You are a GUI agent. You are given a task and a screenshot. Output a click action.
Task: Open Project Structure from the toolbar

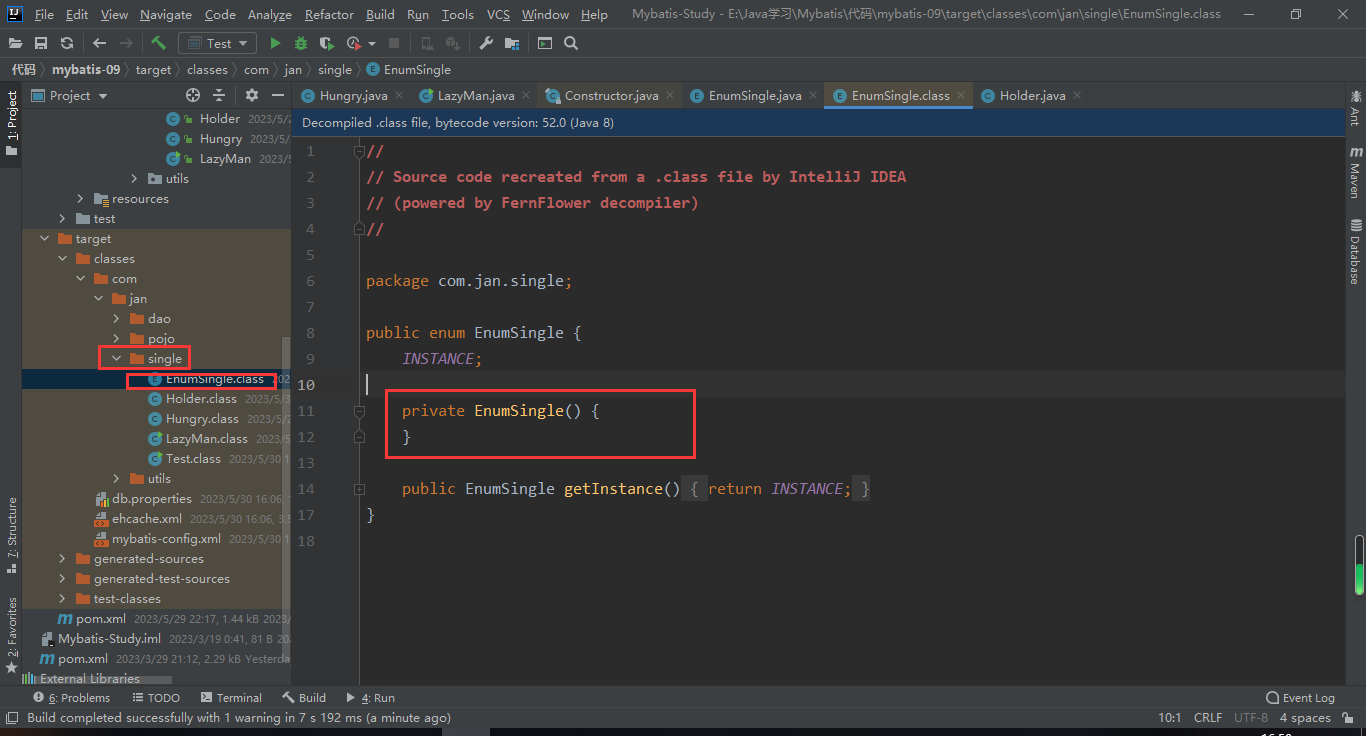[x=512, y=43]
